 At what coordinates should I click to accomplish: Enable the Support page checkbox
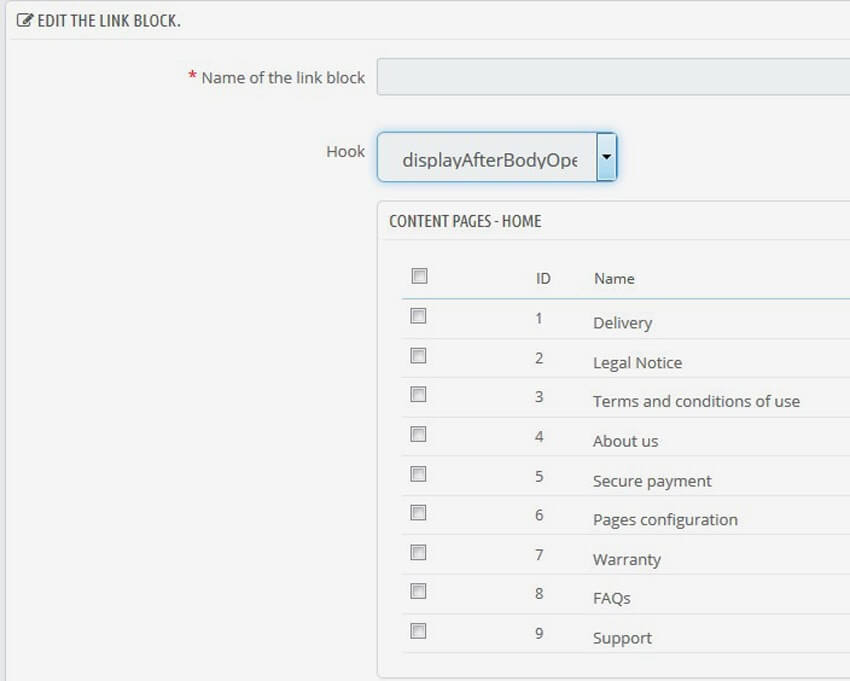pos(419,632)
